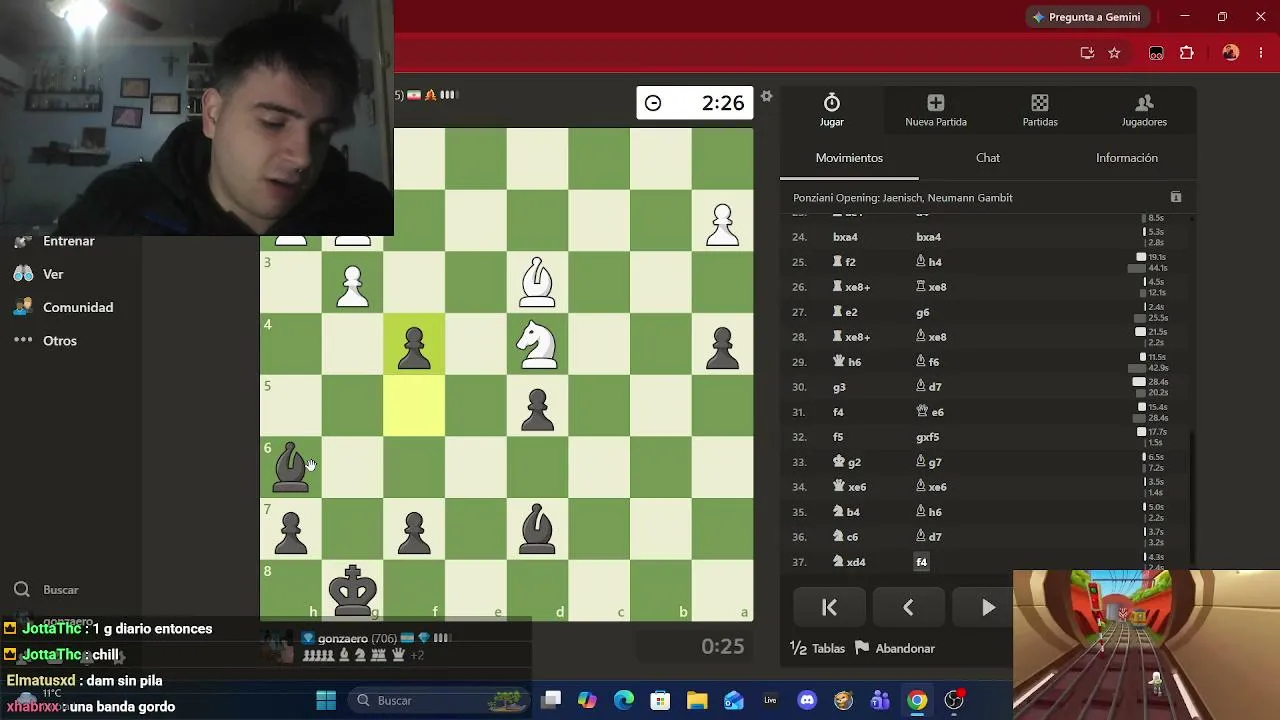Go to move 33 g2 by the king
This screenshot has height=720, width=1280.
pyautogui.click(x=847, y=462)
